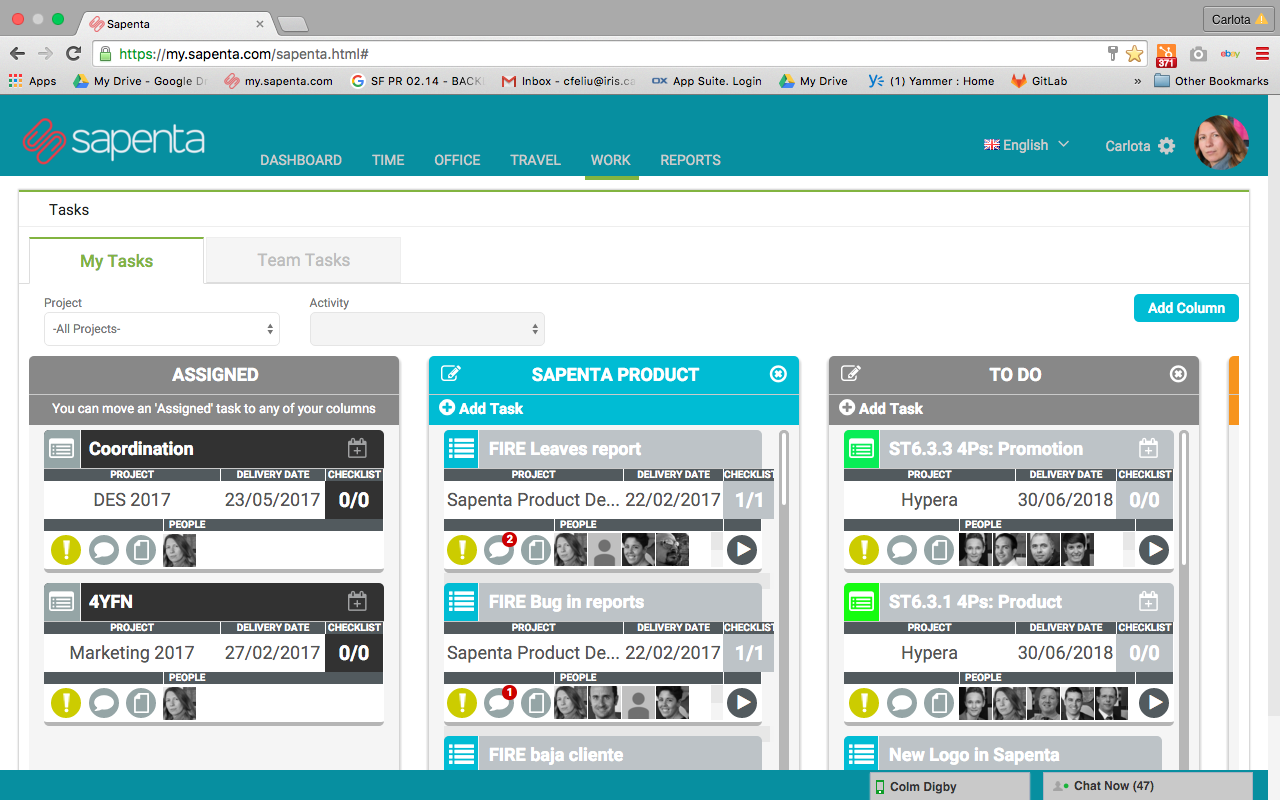Switch to the Team Tasks tab

[x=303, y=260]
